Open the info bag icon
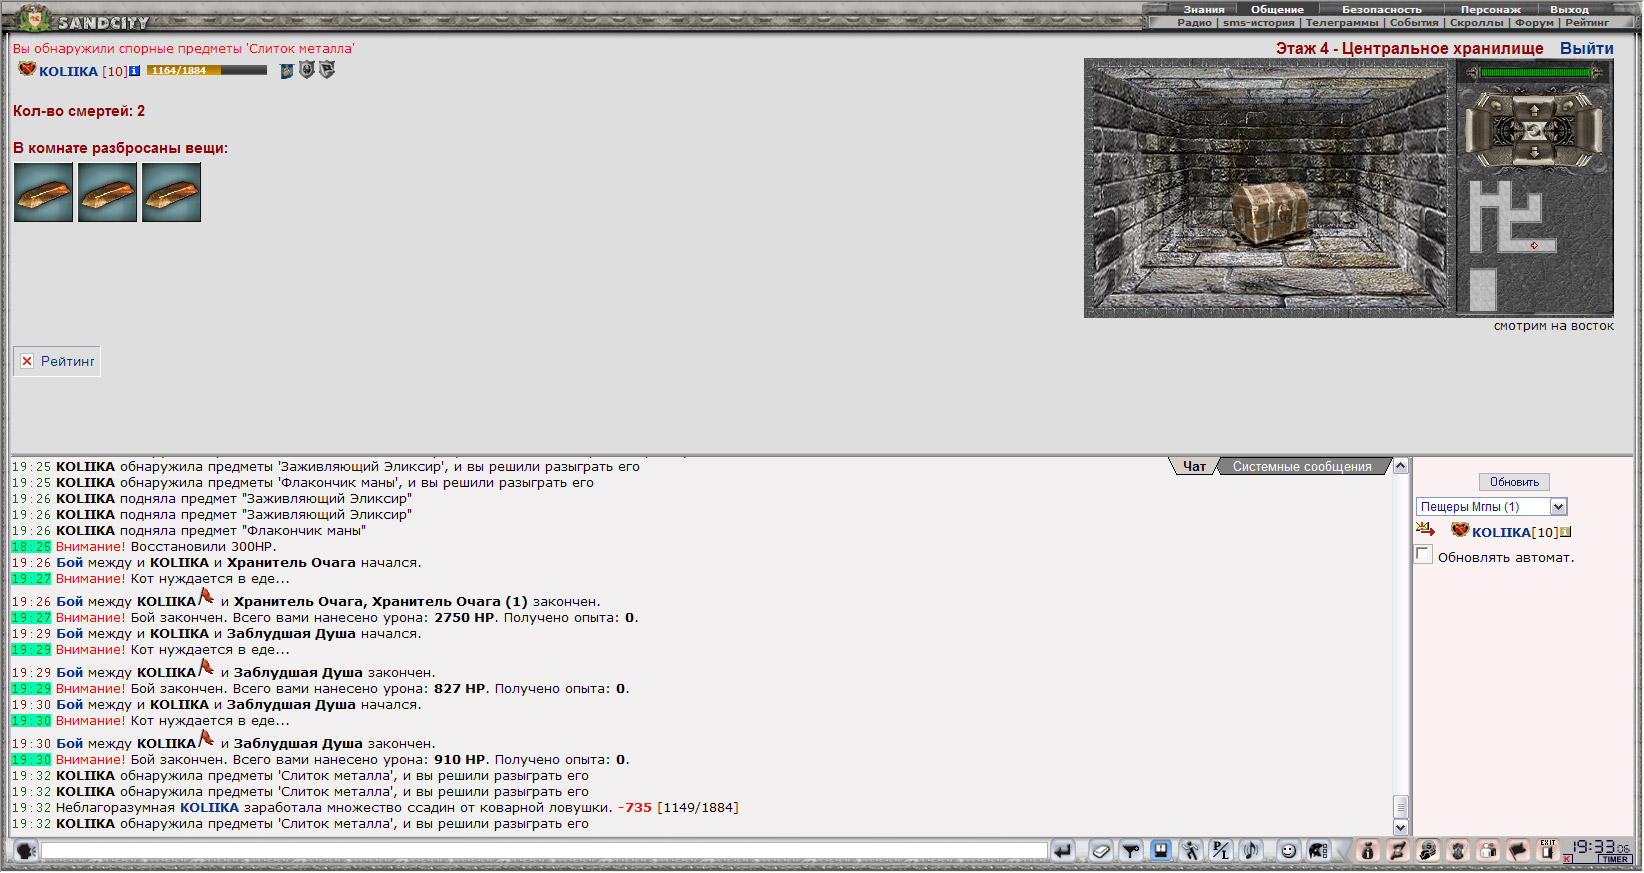 (x=1368, y=851)
